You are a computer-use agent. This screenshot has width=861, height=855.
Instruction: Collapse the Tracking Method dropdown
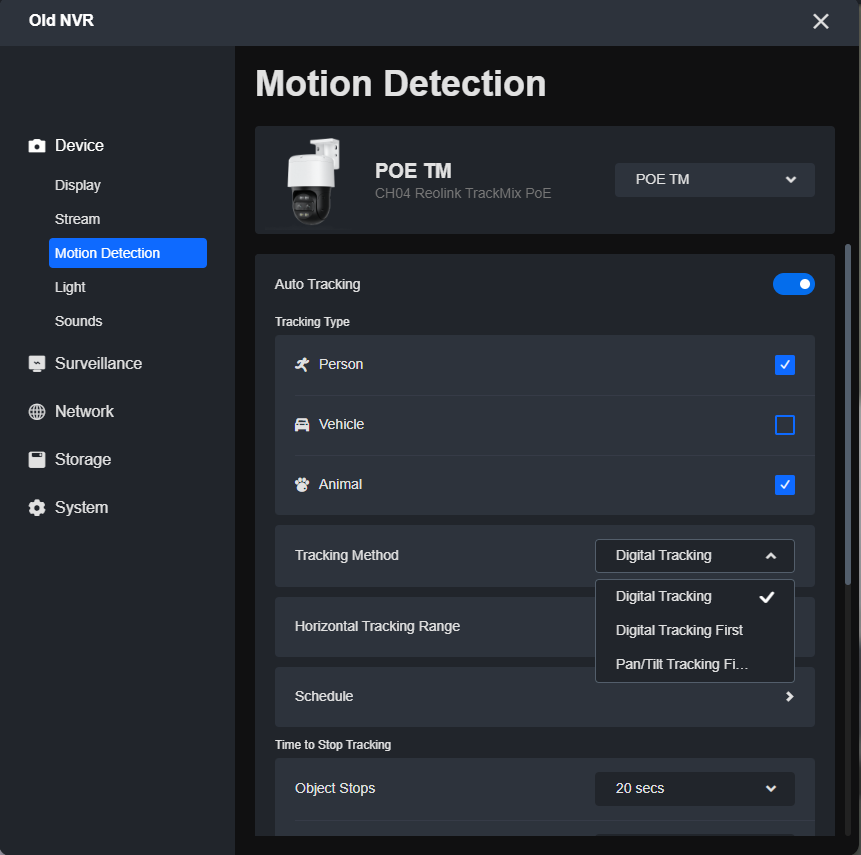pos(695,556)
